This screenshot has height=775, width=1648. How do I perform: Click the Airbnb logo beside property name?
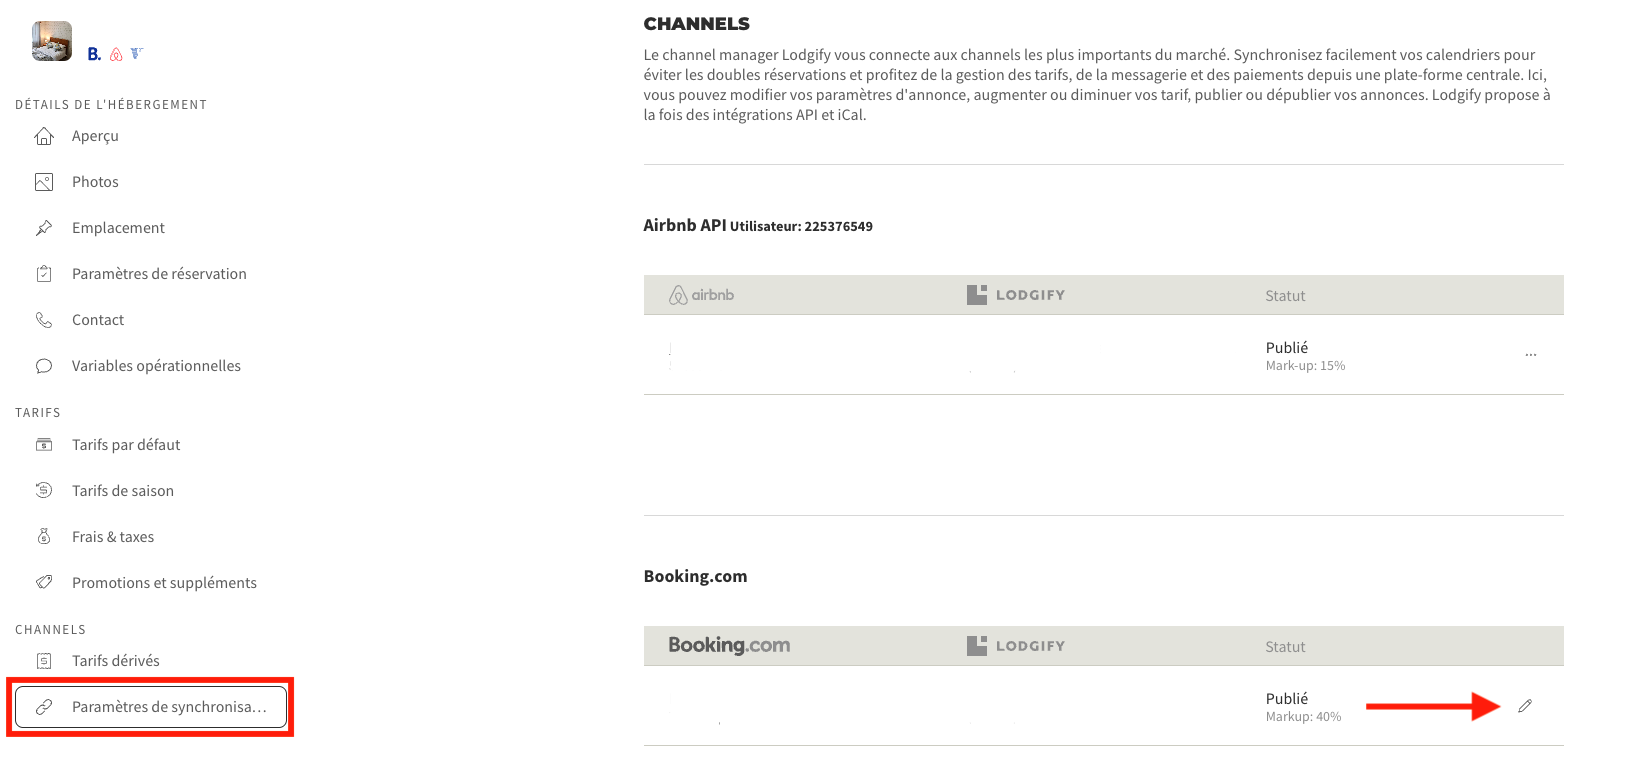116,54
